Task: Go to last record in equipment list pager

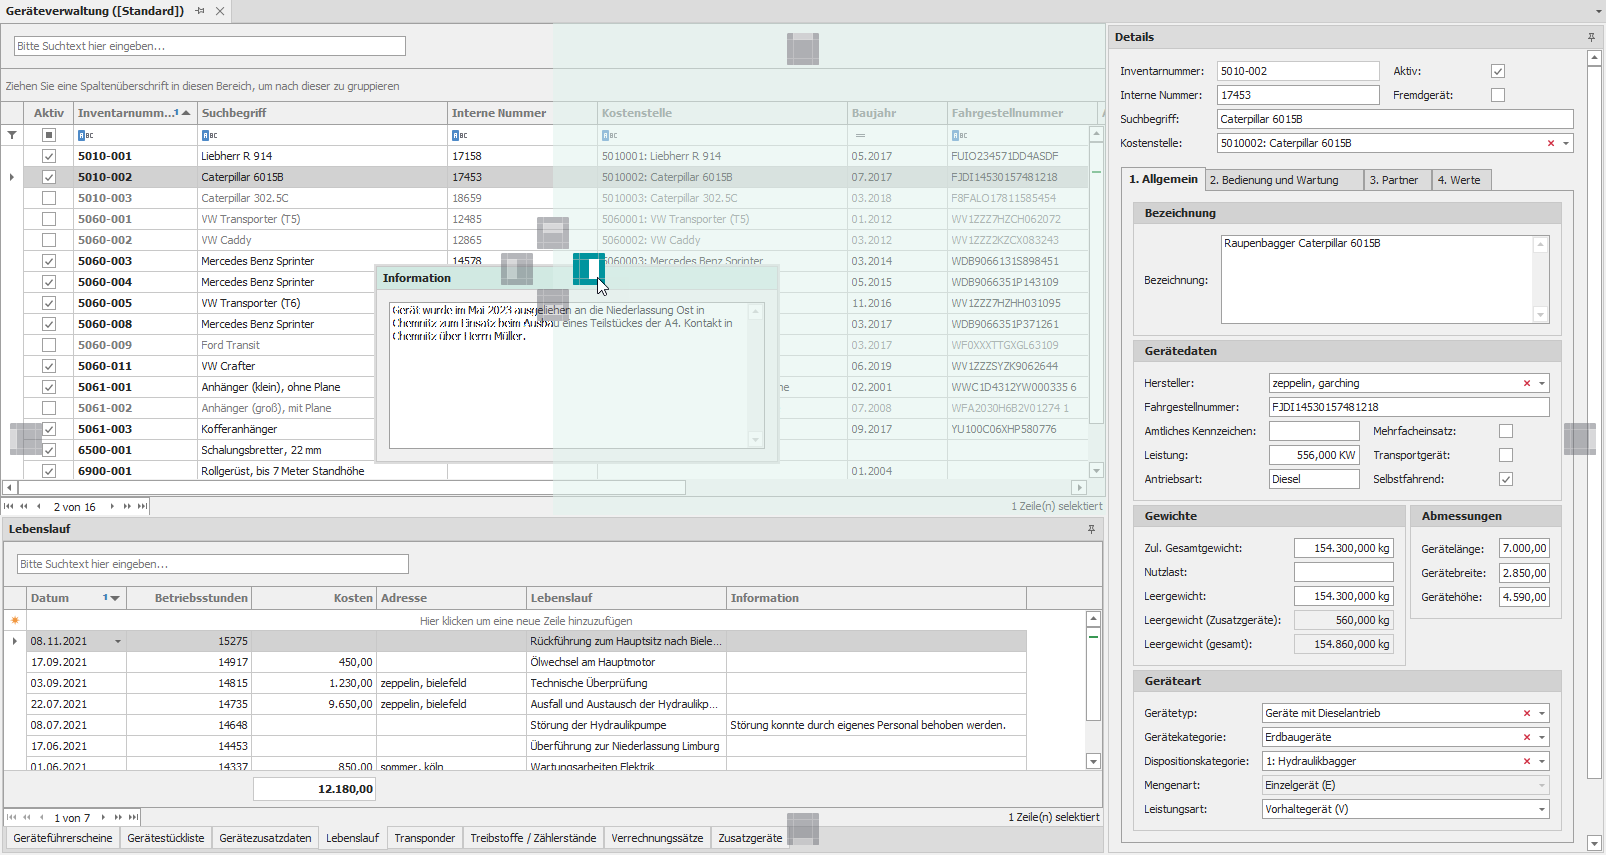Action: point(142,507)
